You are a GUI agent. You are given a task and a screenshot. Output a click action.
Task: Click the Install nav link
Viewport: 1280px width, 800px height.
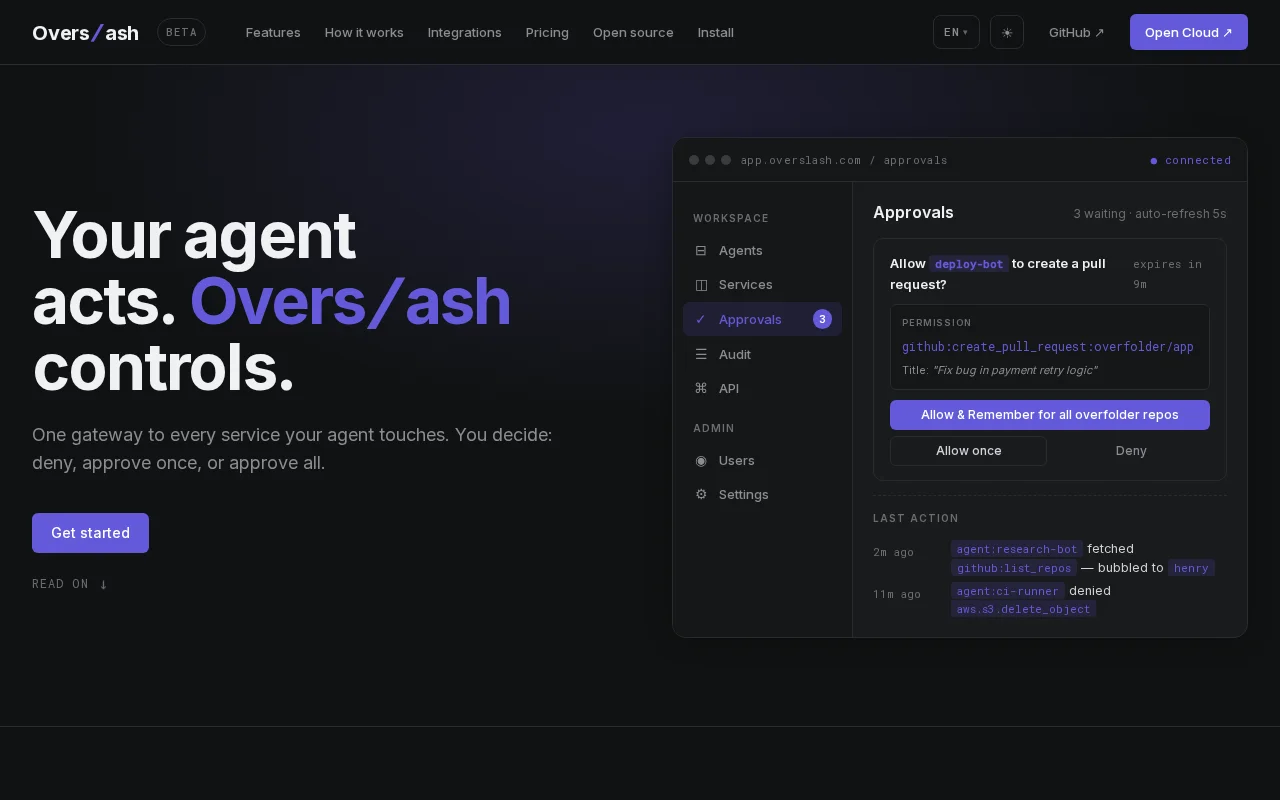point(716,32)
